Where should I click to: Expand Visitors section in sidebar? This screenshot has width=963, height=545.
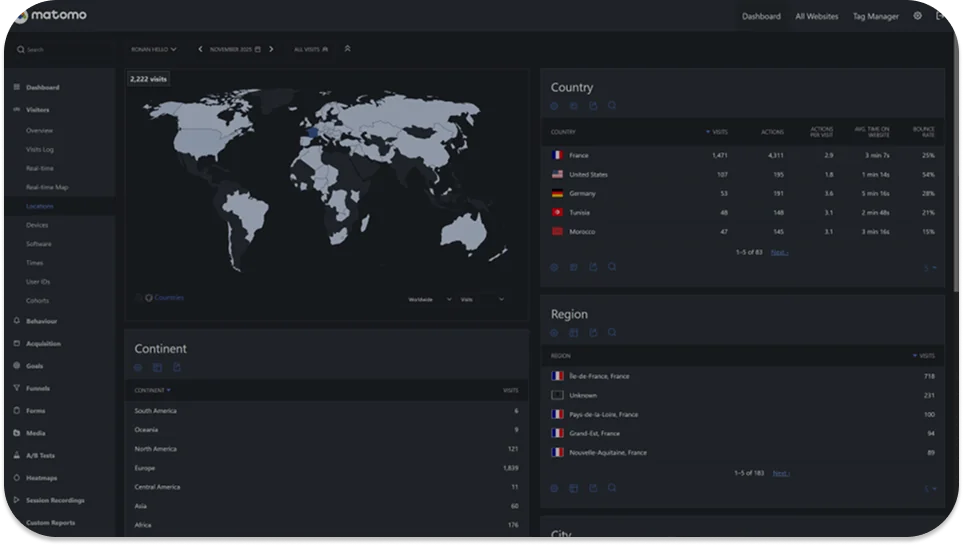click(x=37, y=109)
